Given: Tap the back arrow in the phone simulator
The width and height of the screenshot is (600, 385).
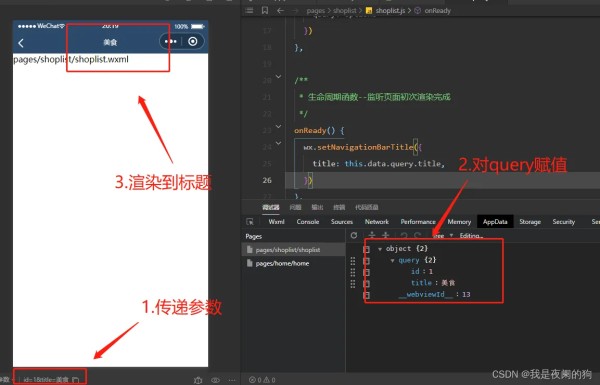Looking at the screenshot, I should [21, 43].
